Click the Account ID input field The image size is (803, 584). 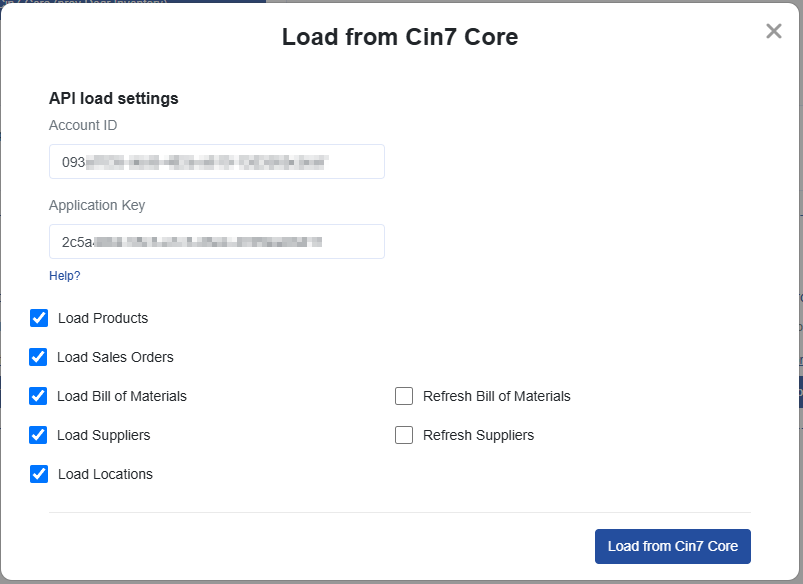click(x=216, y=161)
